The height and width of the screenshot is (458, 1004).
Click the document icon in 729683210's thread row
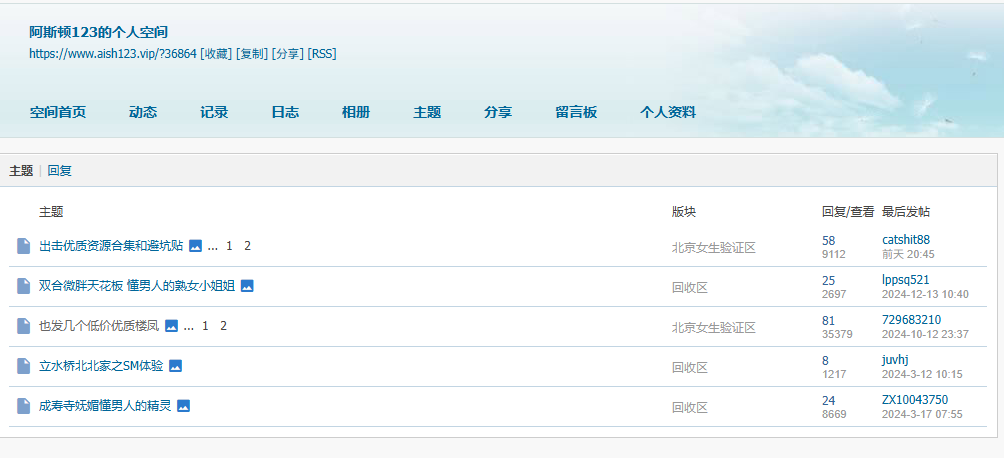pos(24,326)
